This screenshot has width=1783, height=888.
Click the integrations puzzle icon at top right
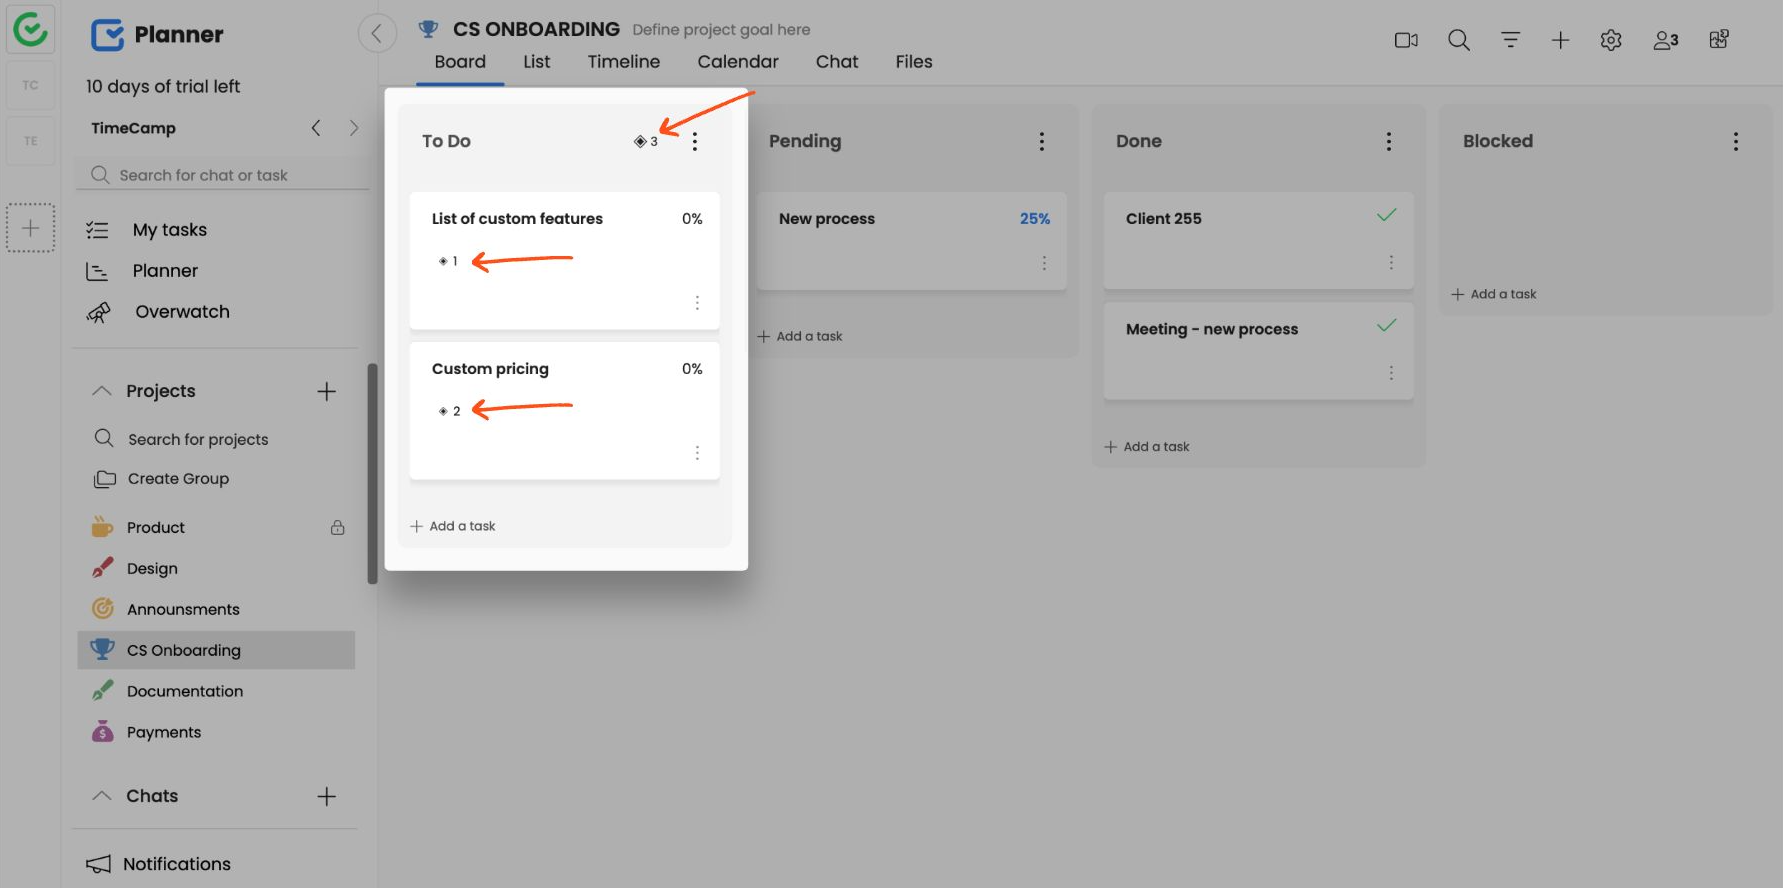[1719, 40]
